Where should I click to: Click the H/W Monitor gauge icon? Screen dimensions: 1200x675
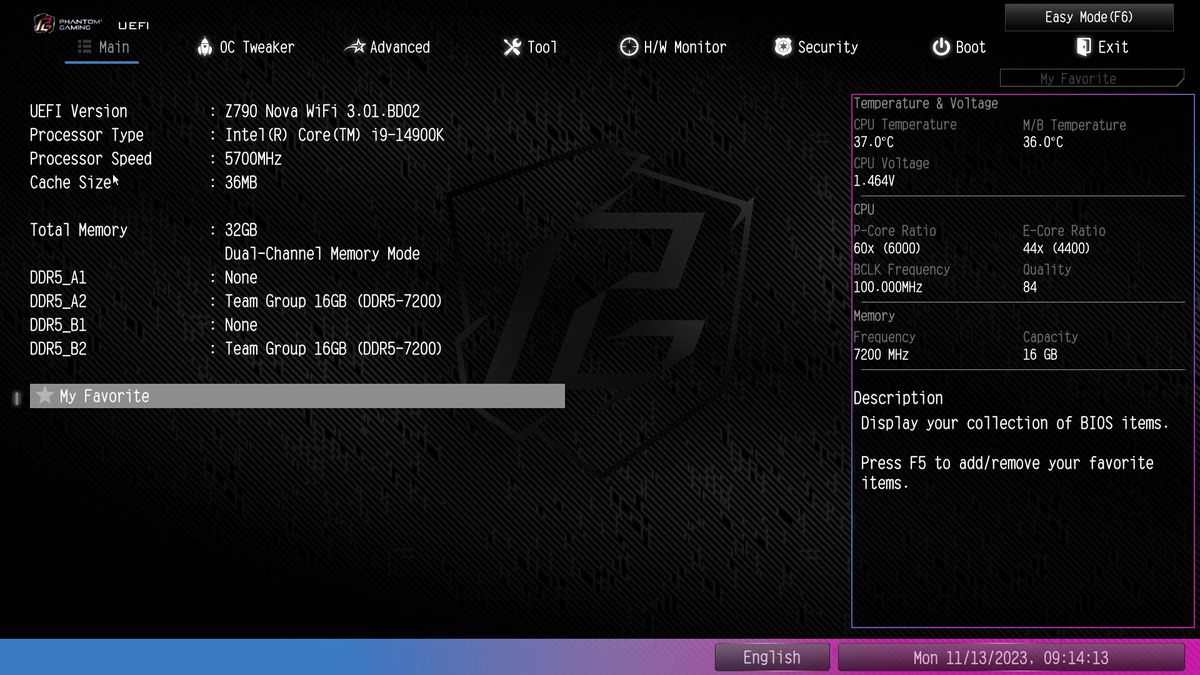click(629, 47)
